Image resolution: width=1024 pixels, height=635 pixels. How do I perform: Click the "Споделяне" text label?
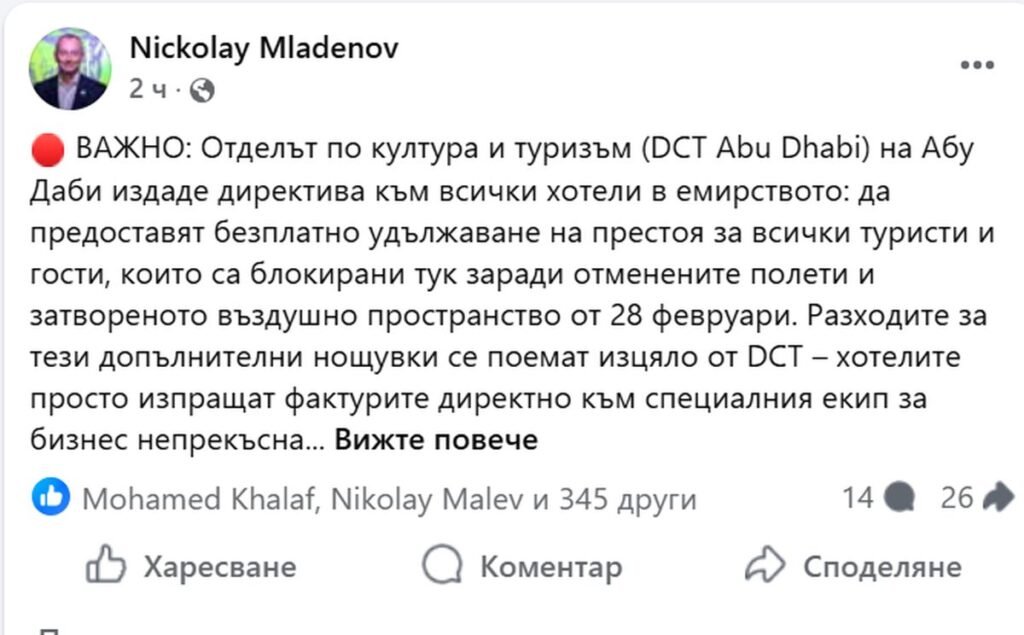click(x=882, y=567)
